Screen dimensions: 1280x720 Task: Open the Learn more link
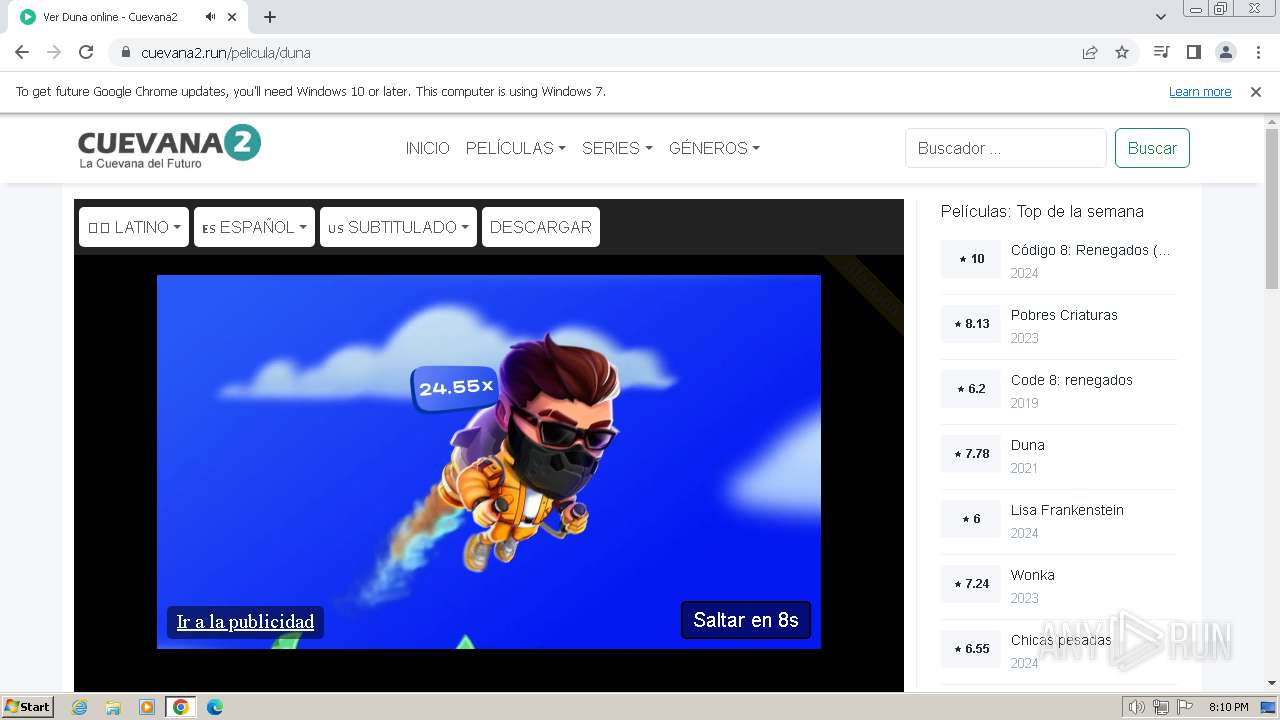(x=1200, y=91)
